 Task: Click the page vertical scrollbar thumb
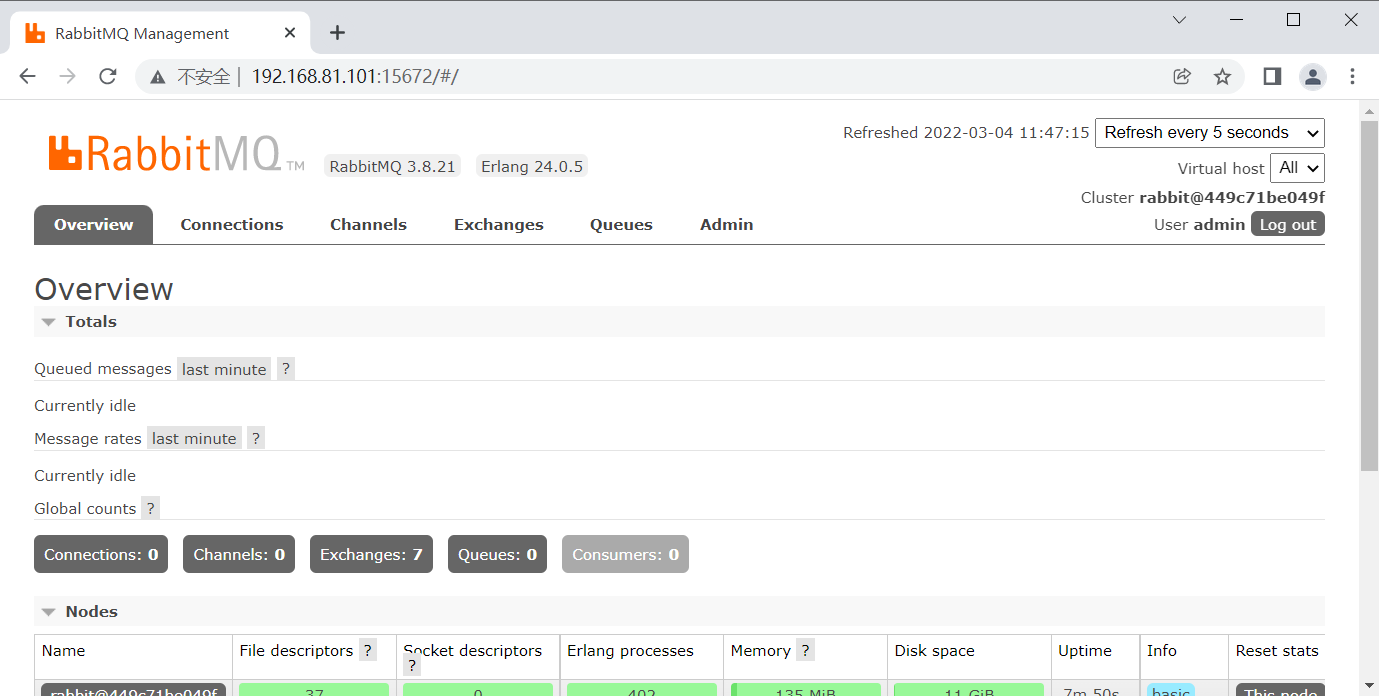tap(1369, 295)
